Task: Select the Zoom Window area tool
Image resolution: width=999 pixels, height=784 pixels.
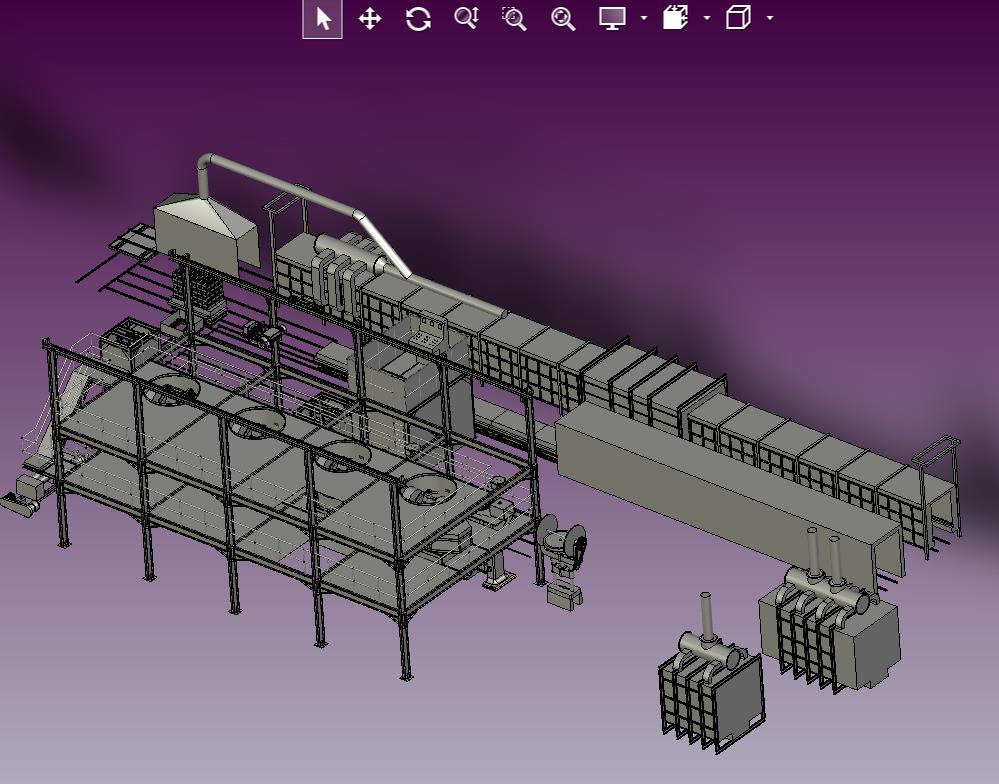Action: click(514, 18)
